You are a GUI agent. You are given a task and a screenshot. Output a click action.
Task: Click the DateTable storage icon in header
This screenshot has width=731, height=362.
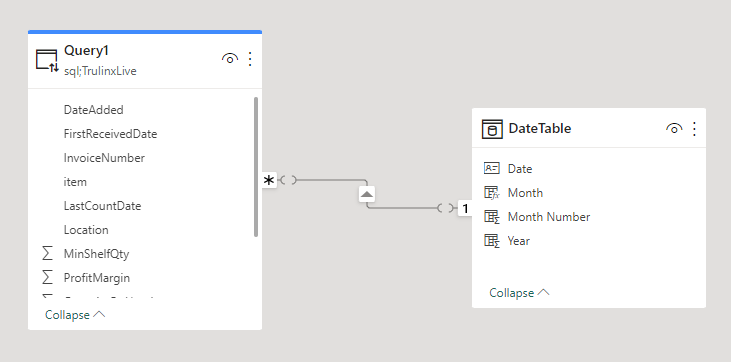492,129
